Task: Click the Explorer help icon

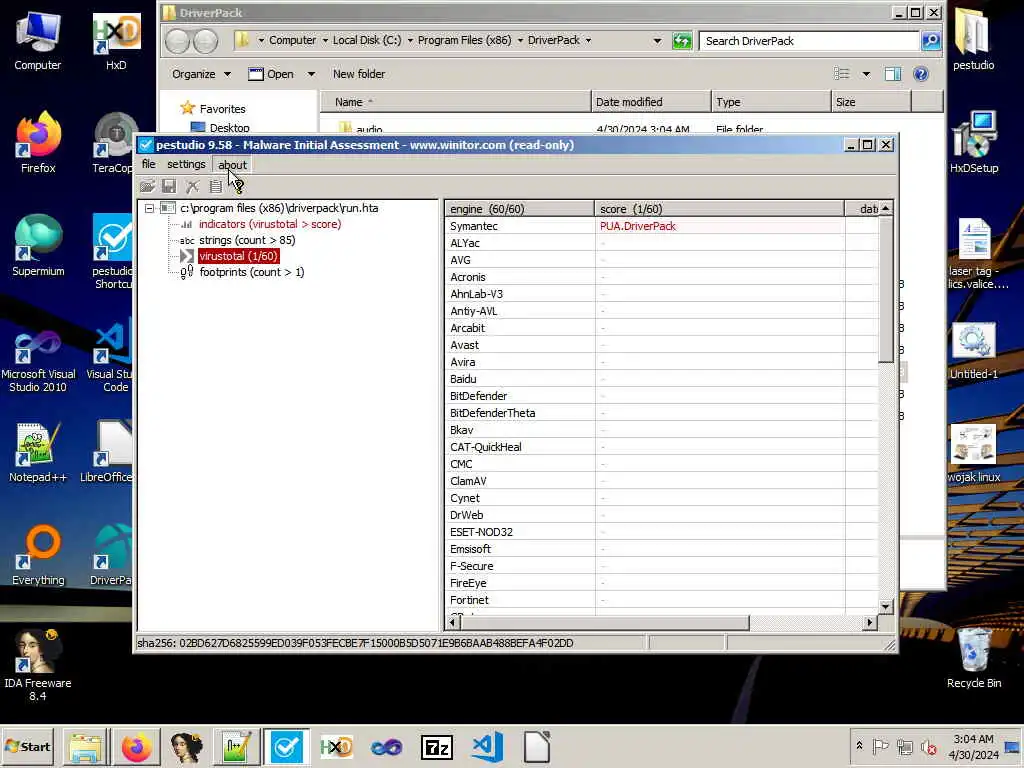Action: (x=921, y=74)
